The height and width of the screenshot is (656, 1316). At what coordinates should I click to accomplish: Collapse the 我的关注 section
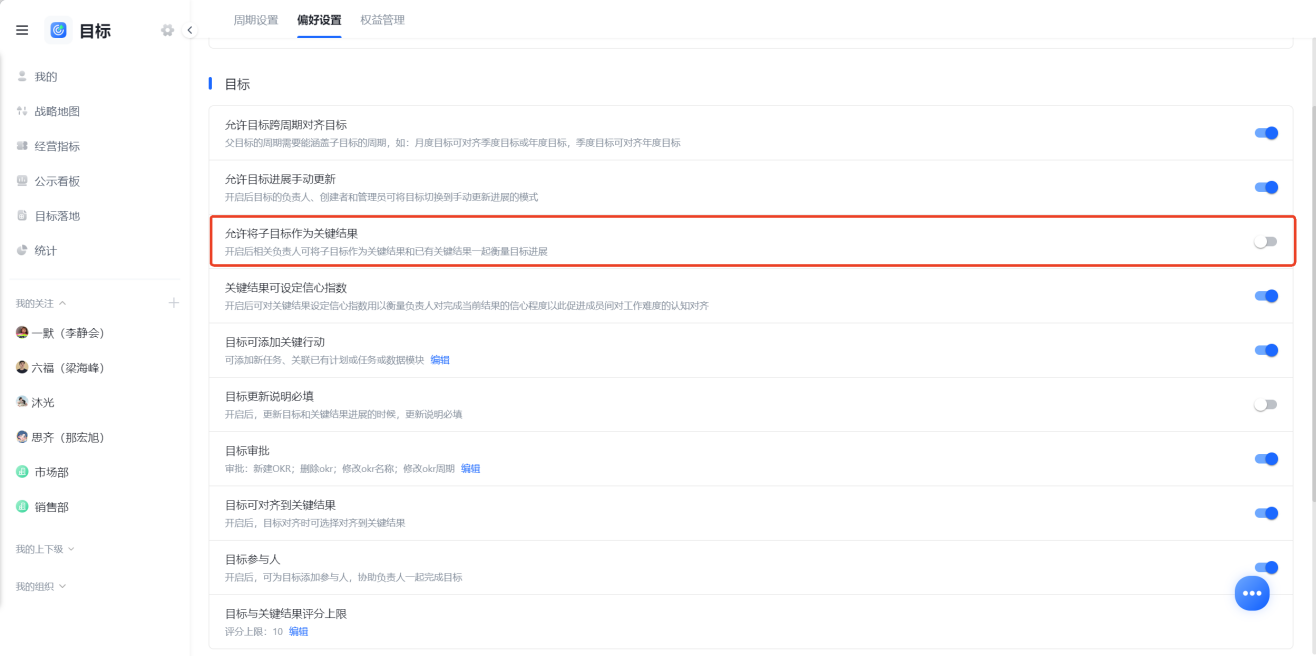tap(41, 303)
